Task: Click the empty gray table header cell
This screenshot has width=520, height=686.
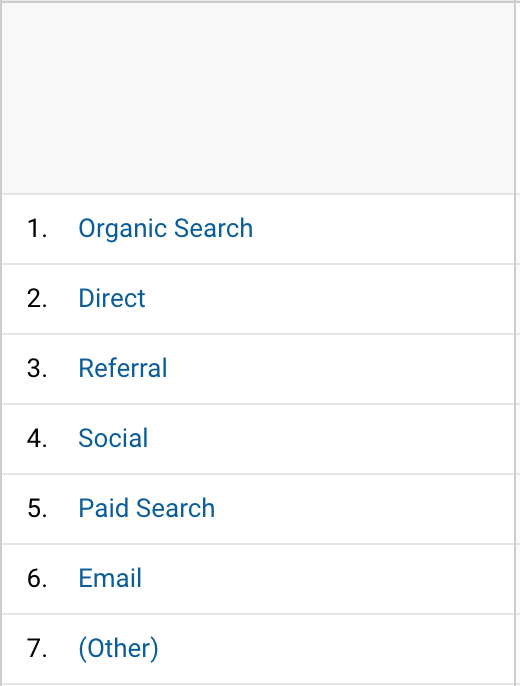Action: [258, 98]
